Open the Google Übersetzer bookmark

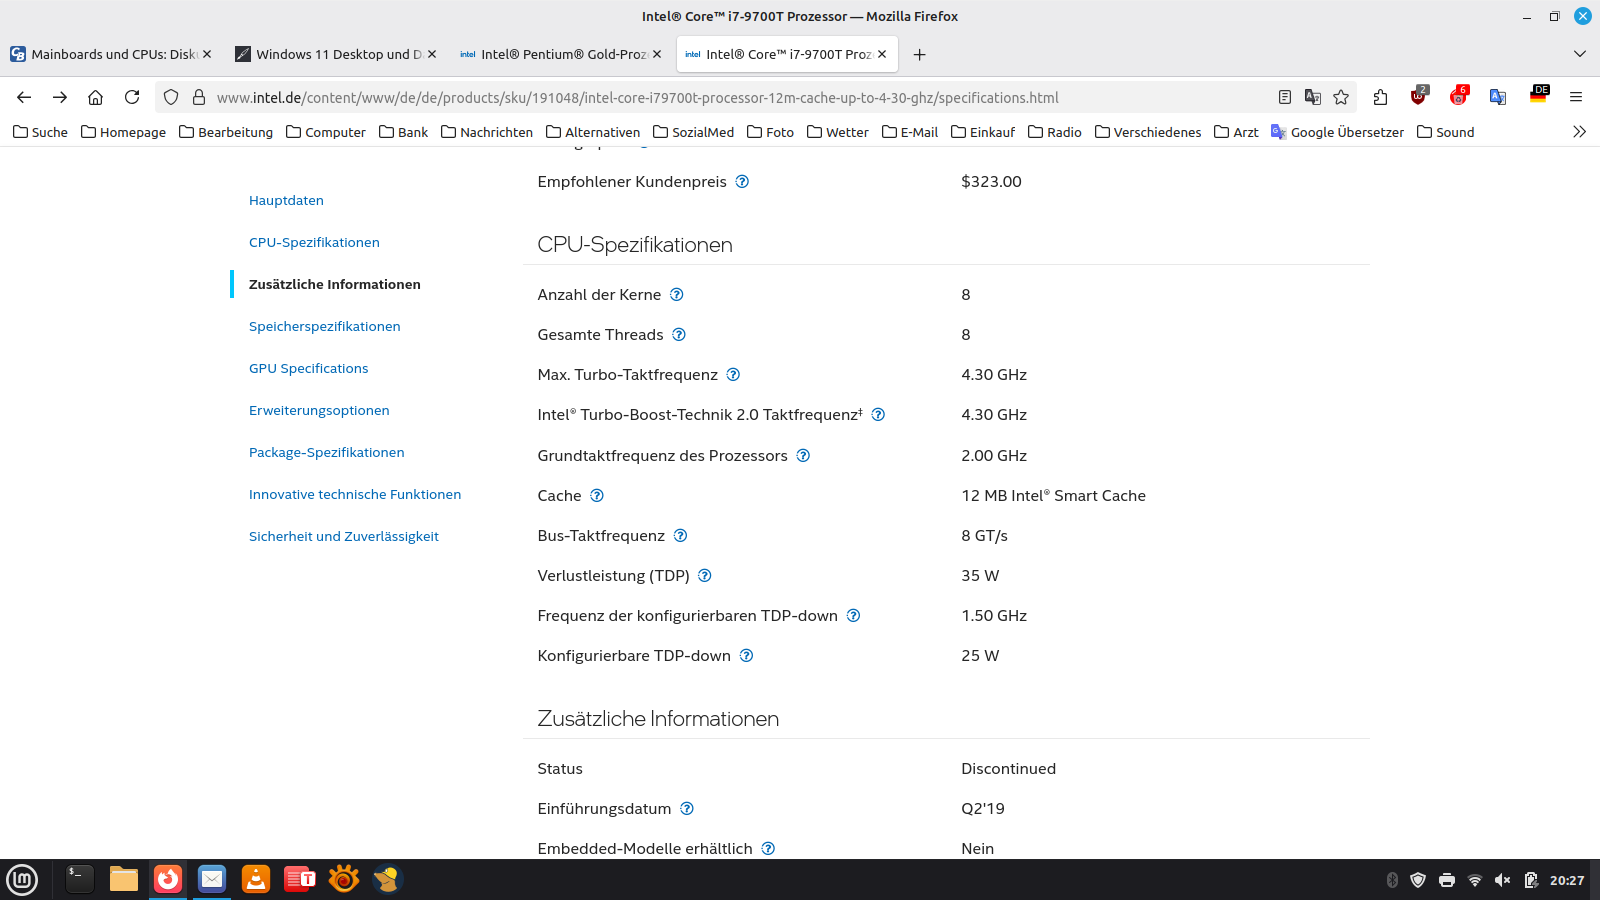point(1338,132)
